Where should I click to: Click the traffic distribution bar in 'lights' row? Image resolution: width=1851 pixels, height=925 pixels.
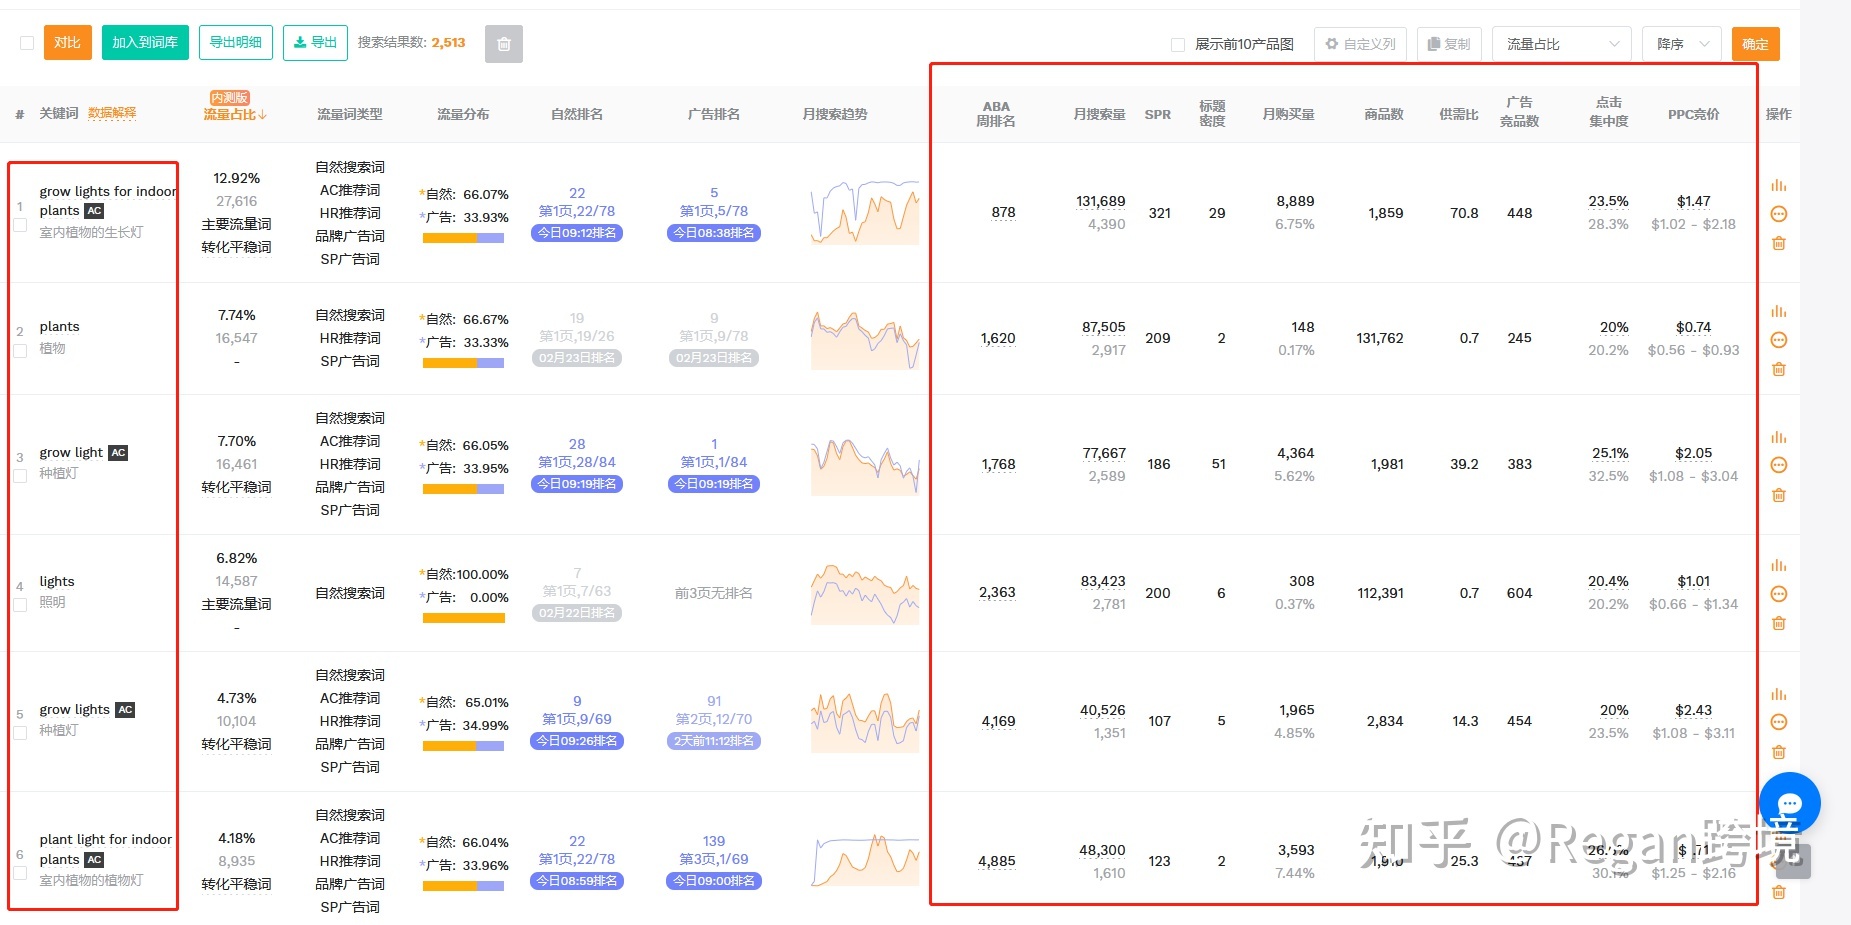463,618
